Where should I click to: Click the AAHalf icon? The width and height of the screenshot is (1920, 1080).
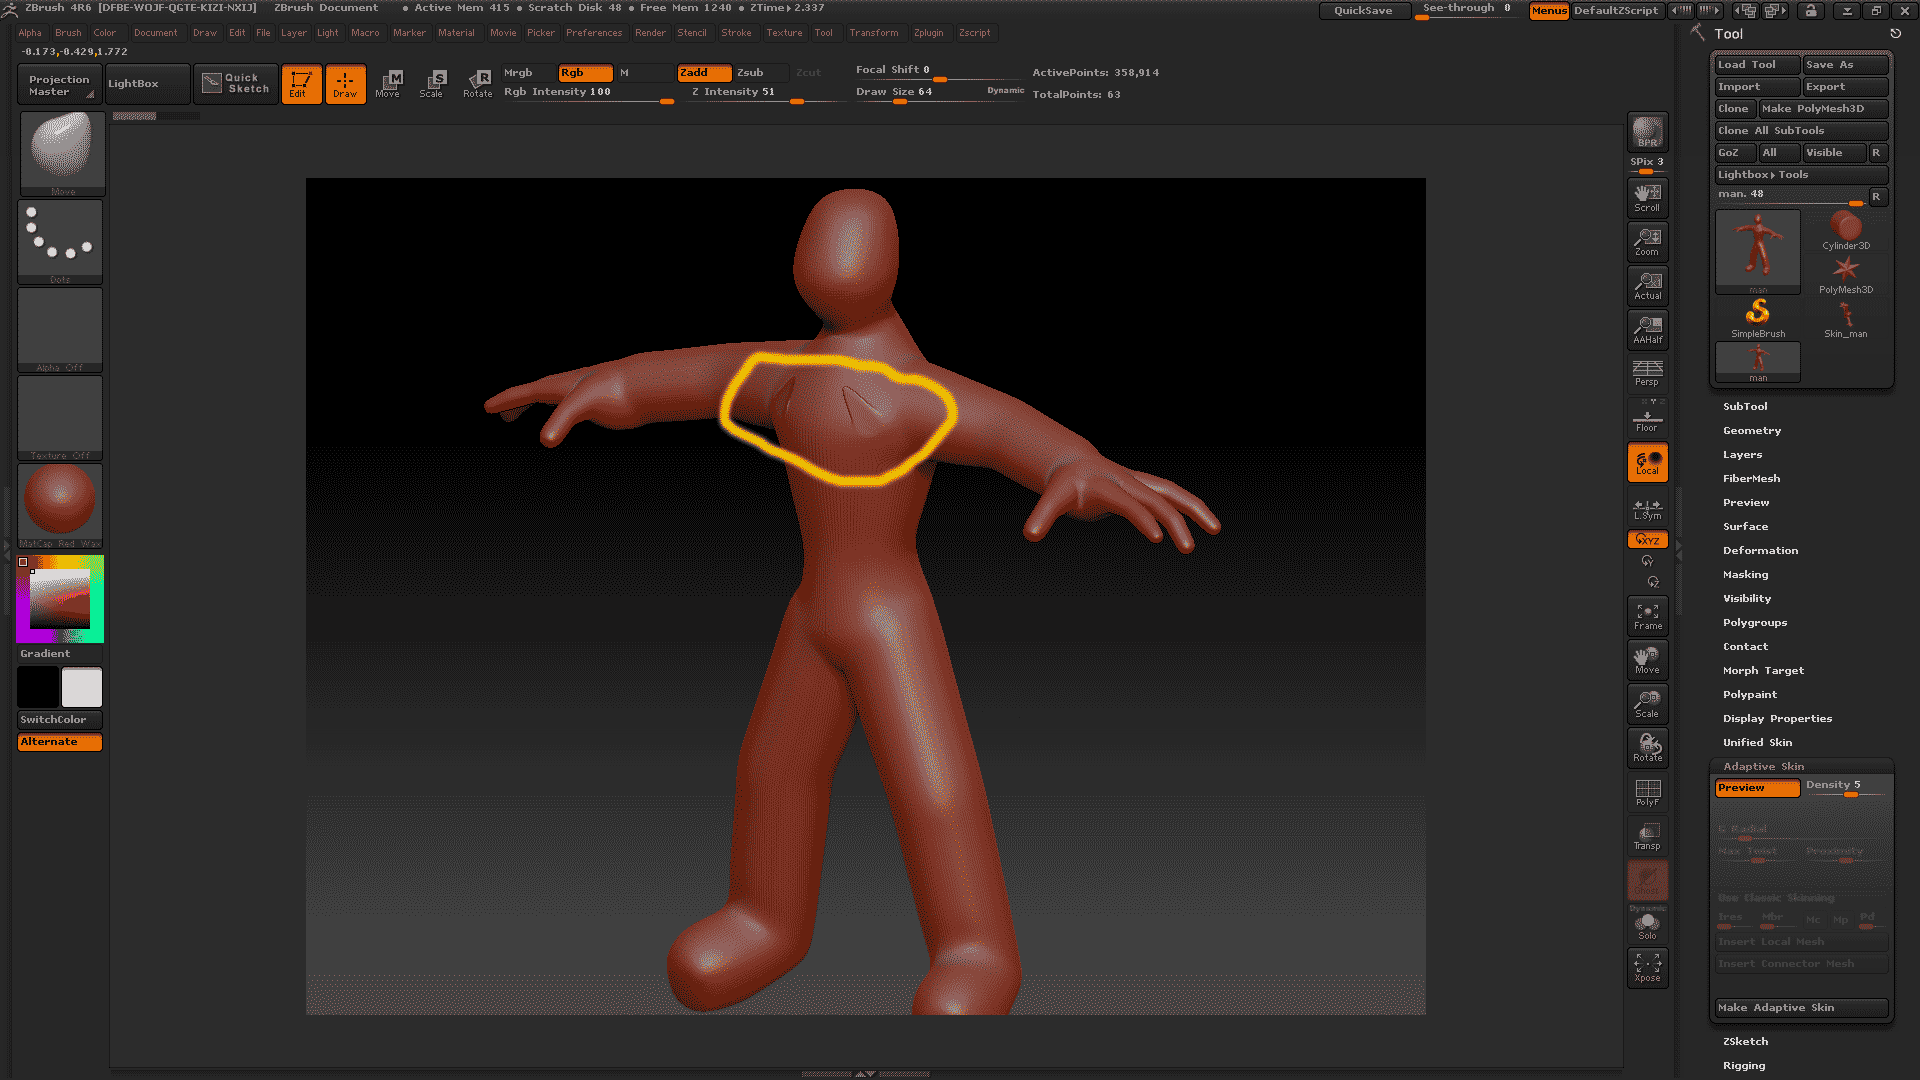tap(1647, 330)
